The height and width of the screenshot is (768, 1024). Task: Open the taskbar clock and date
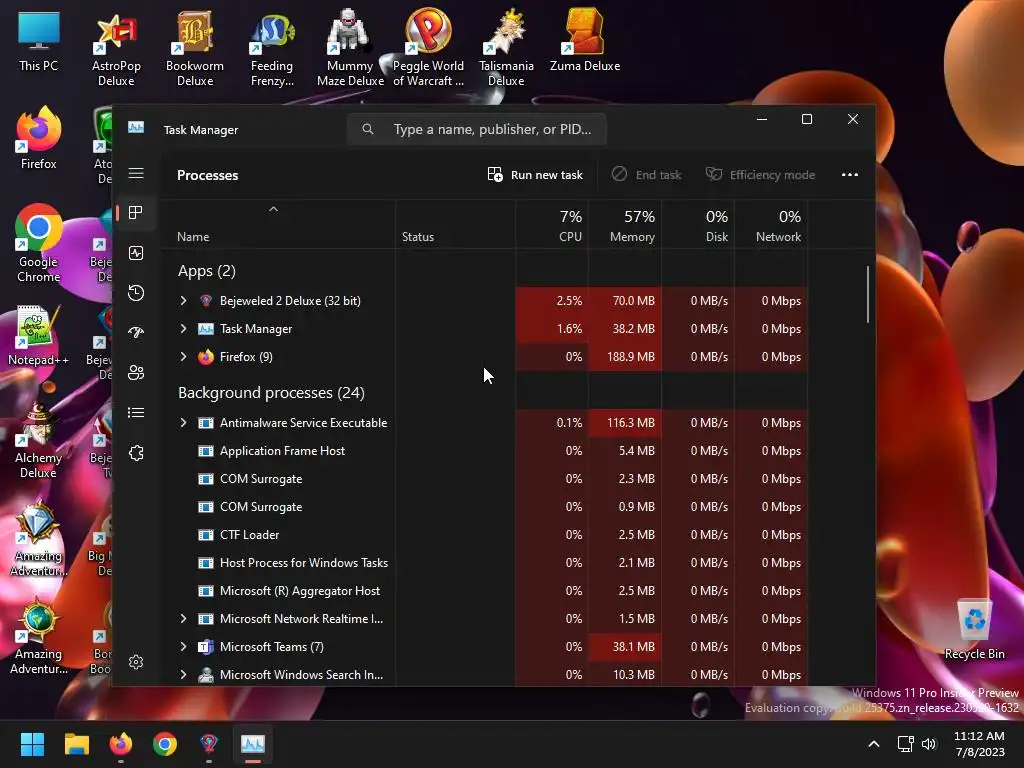point(980,744)
